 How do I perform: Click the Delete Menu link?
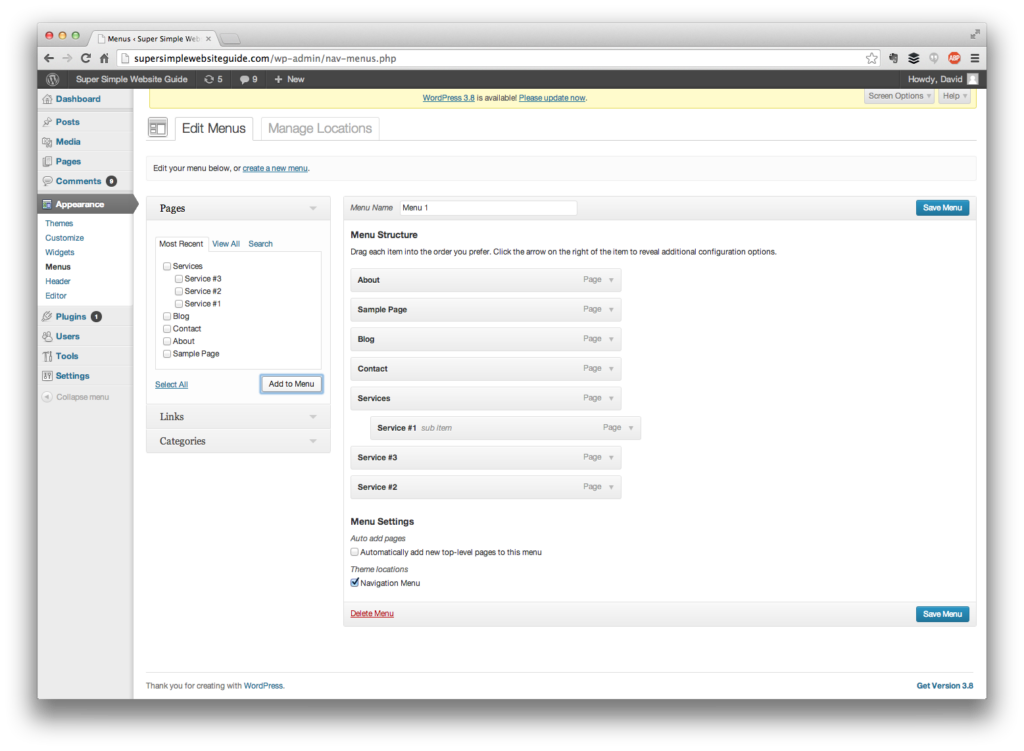tap(372, 613)
